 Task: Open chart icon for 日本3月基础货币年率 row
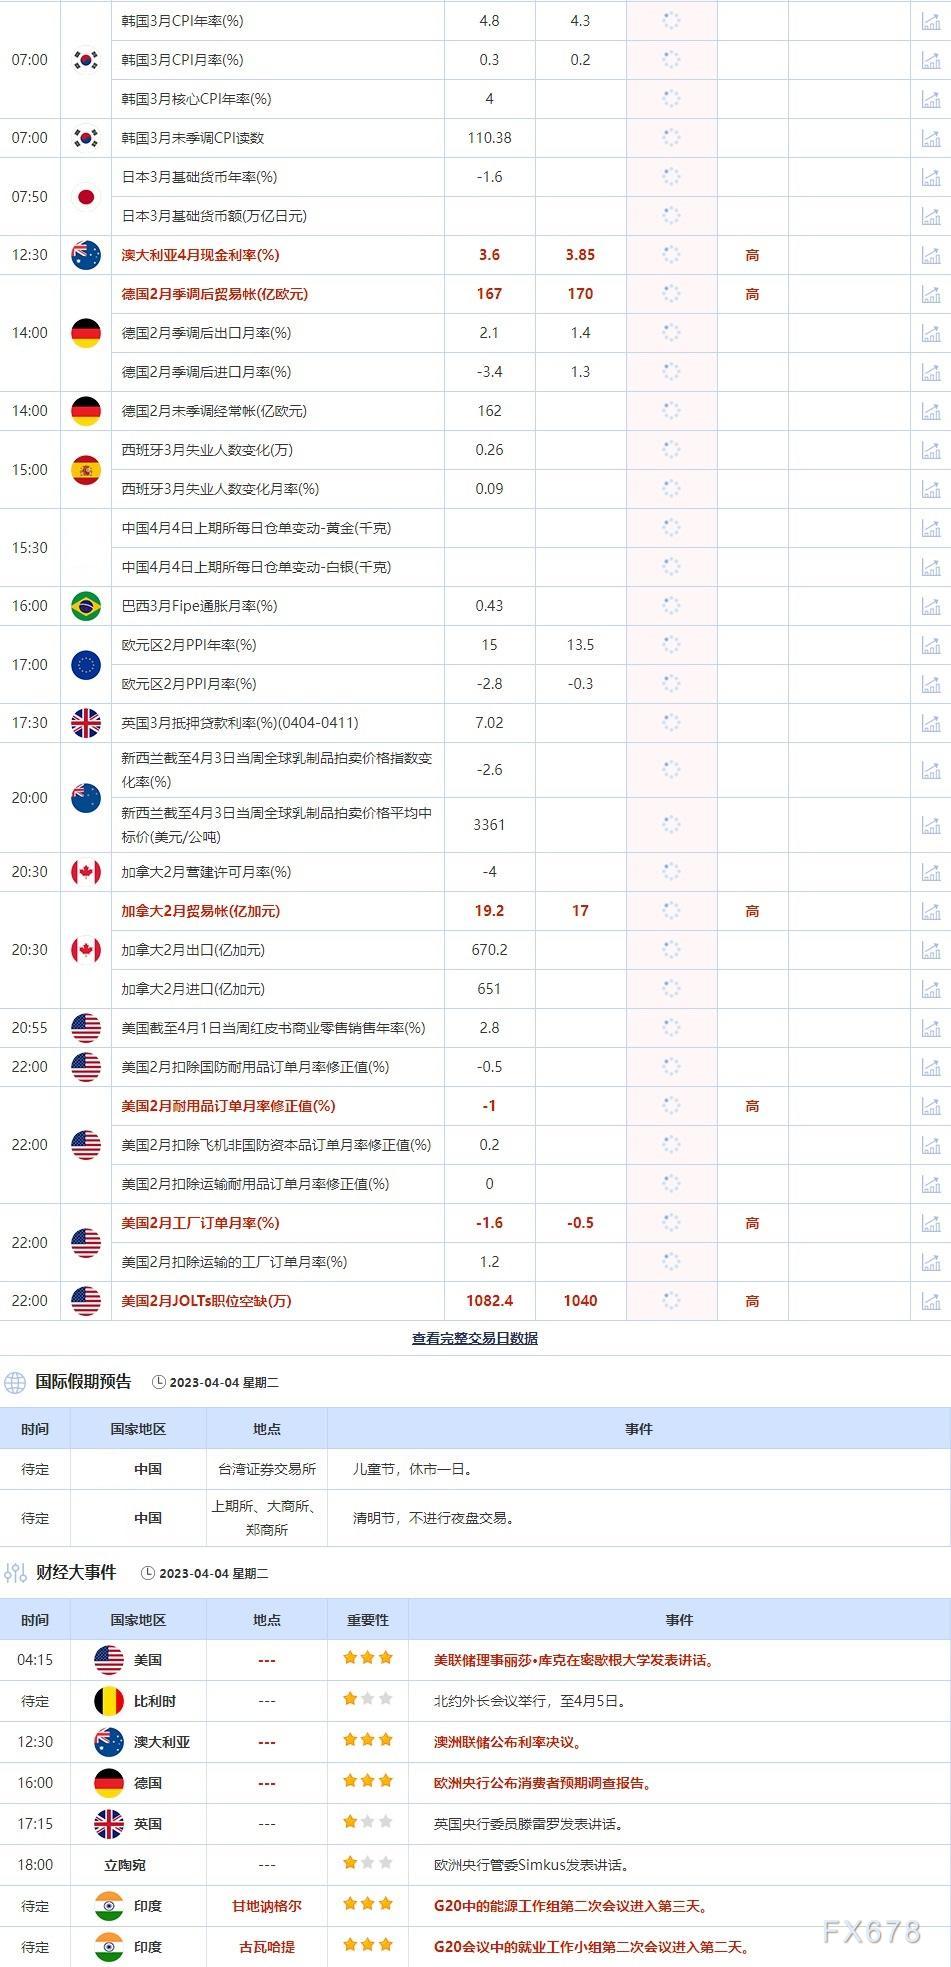[930, 177]
